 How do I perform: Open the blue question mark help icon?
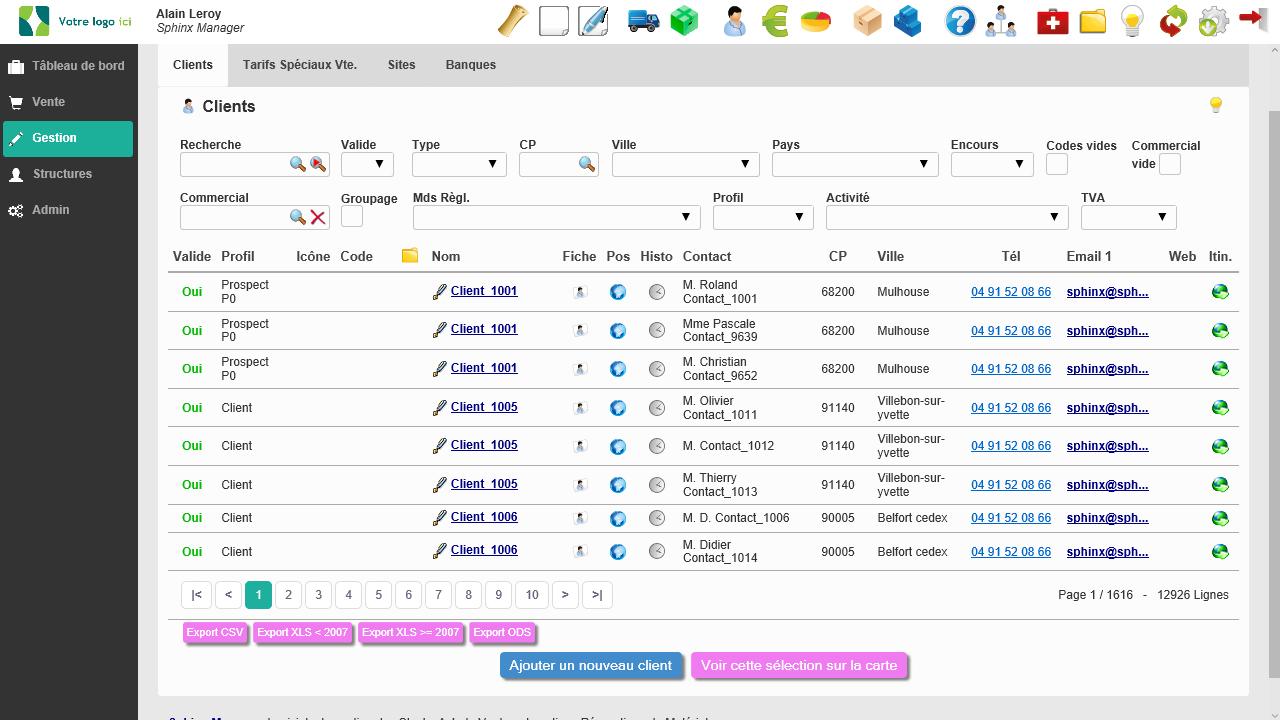click(960, 21)
